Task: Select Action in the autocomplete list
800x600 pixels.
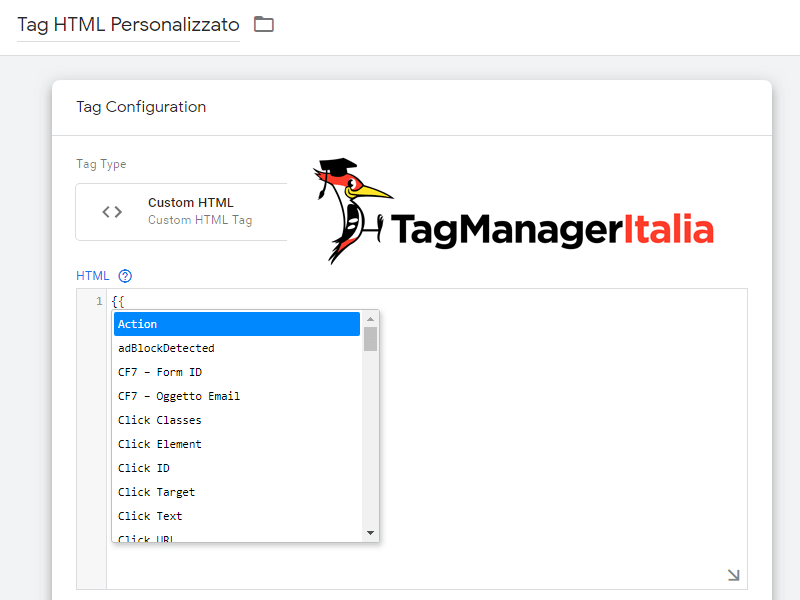Action: [x=237, y=324]
